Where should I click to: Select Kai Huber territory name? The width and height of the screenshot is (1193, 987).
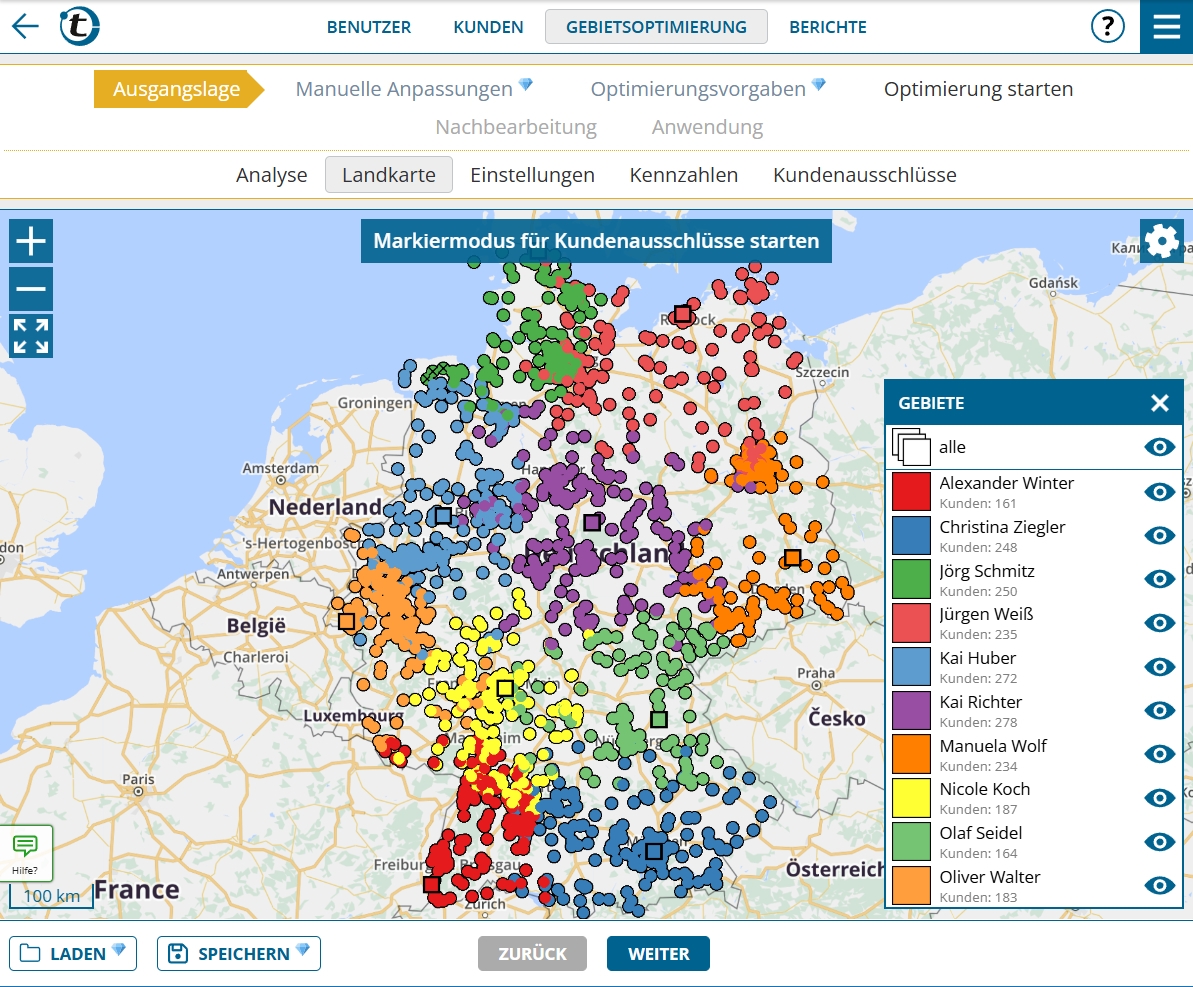[x=978, y=657]
